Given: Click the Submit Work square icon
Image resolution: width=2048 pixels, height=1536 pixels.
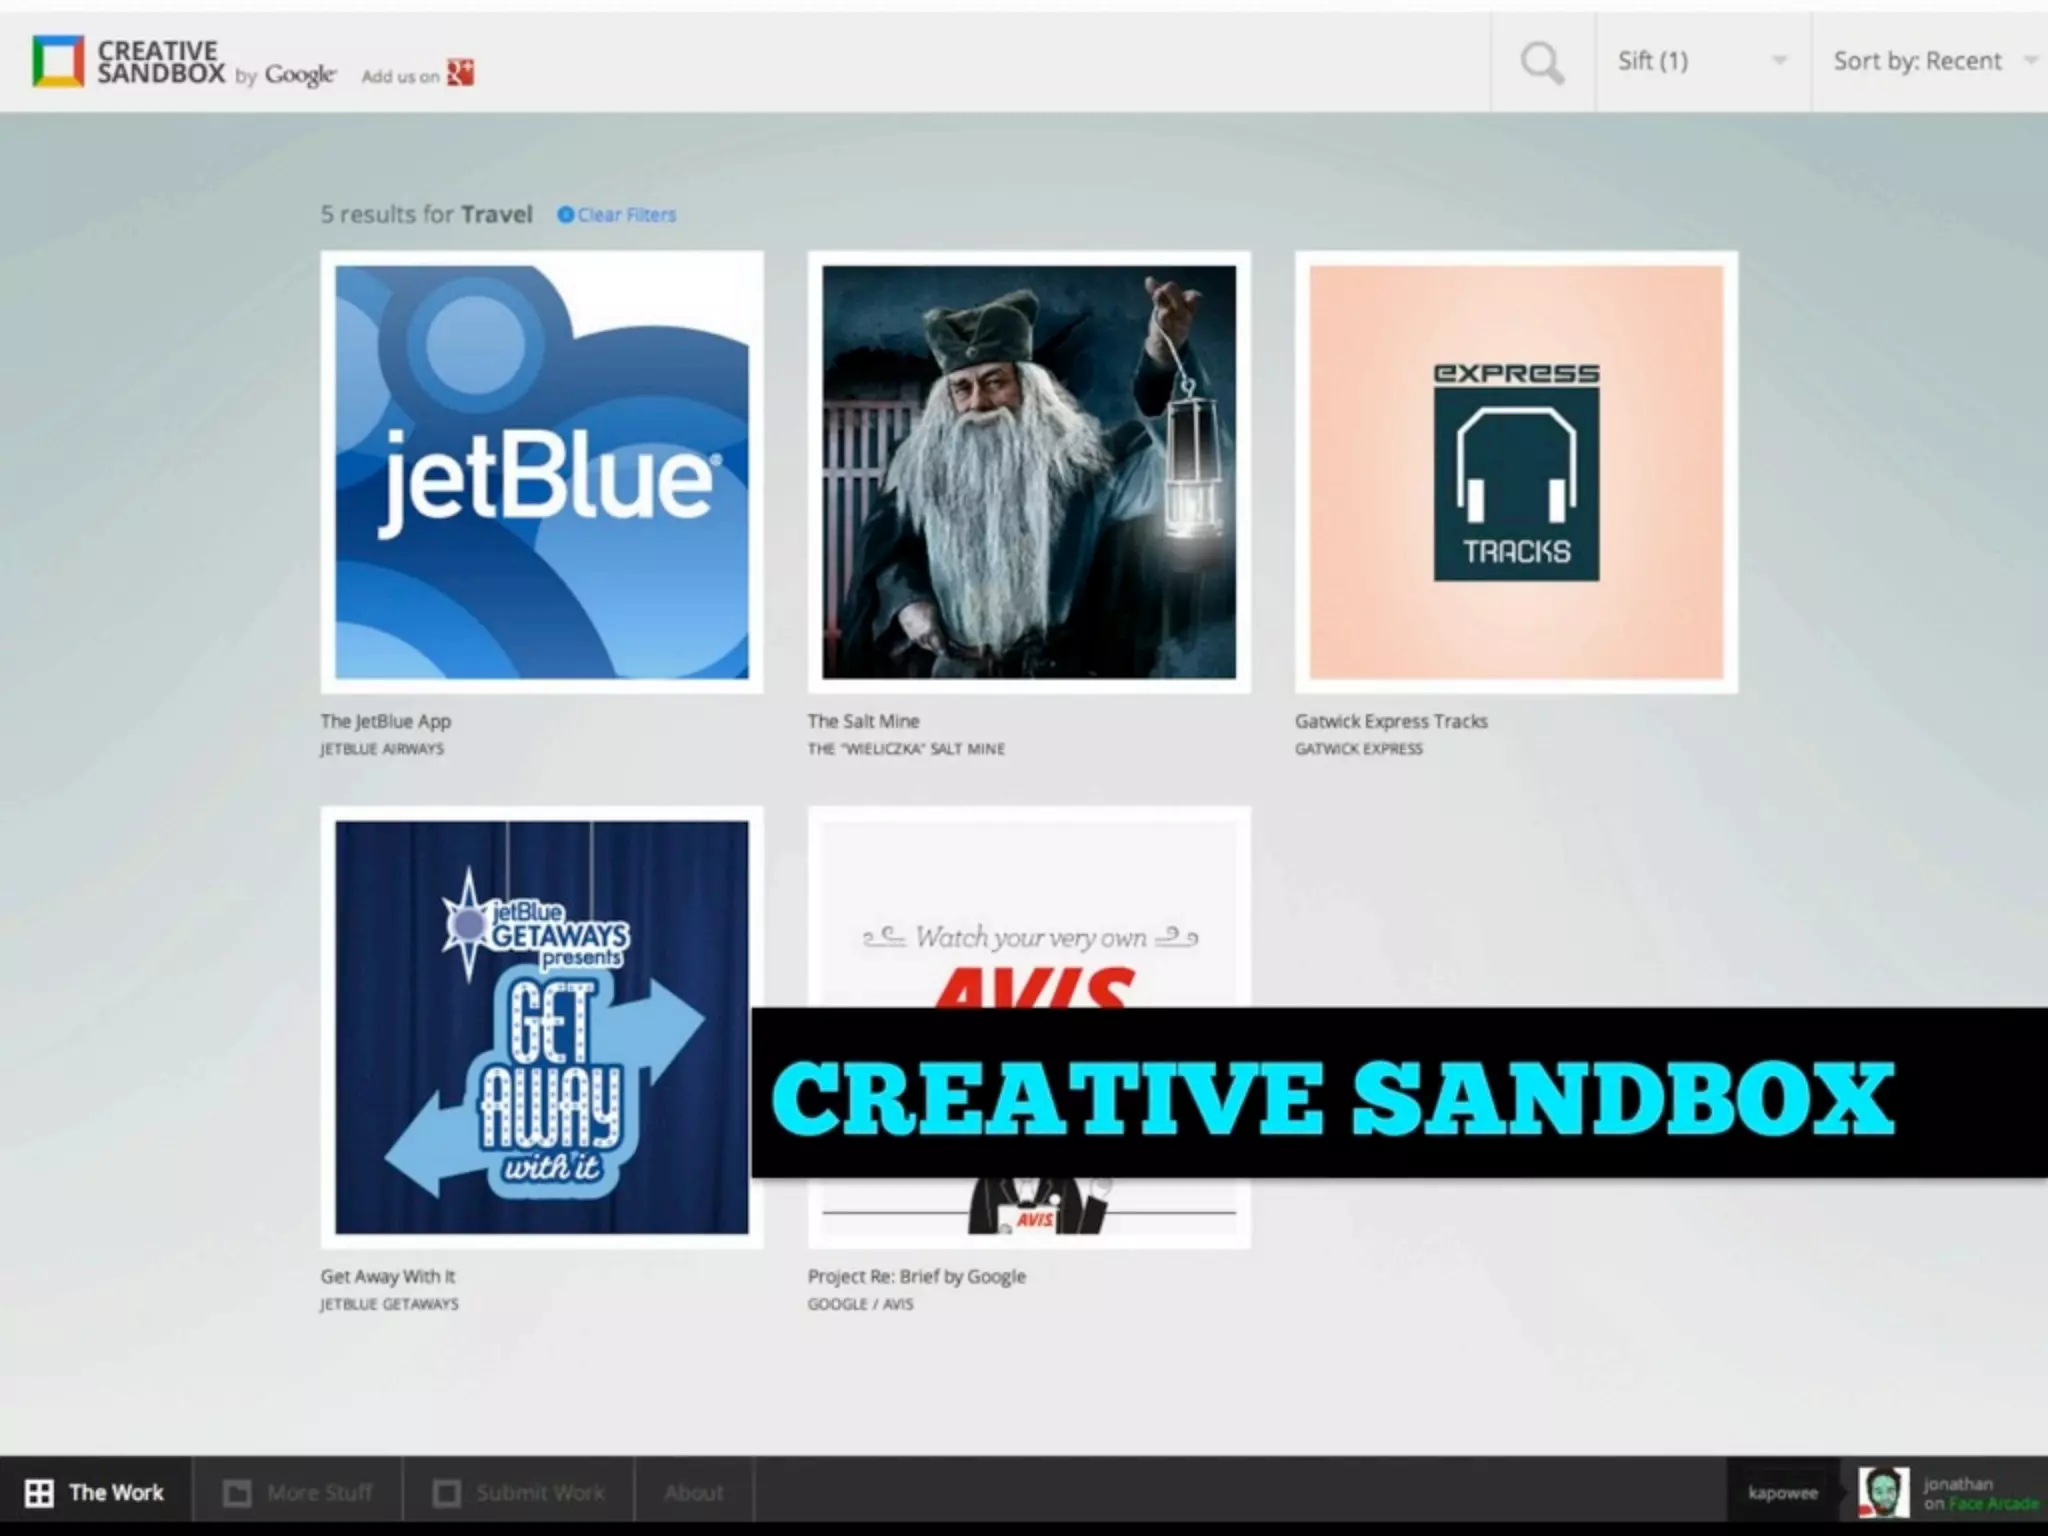Looking at the screenshot, I should tap(447, 1493).
